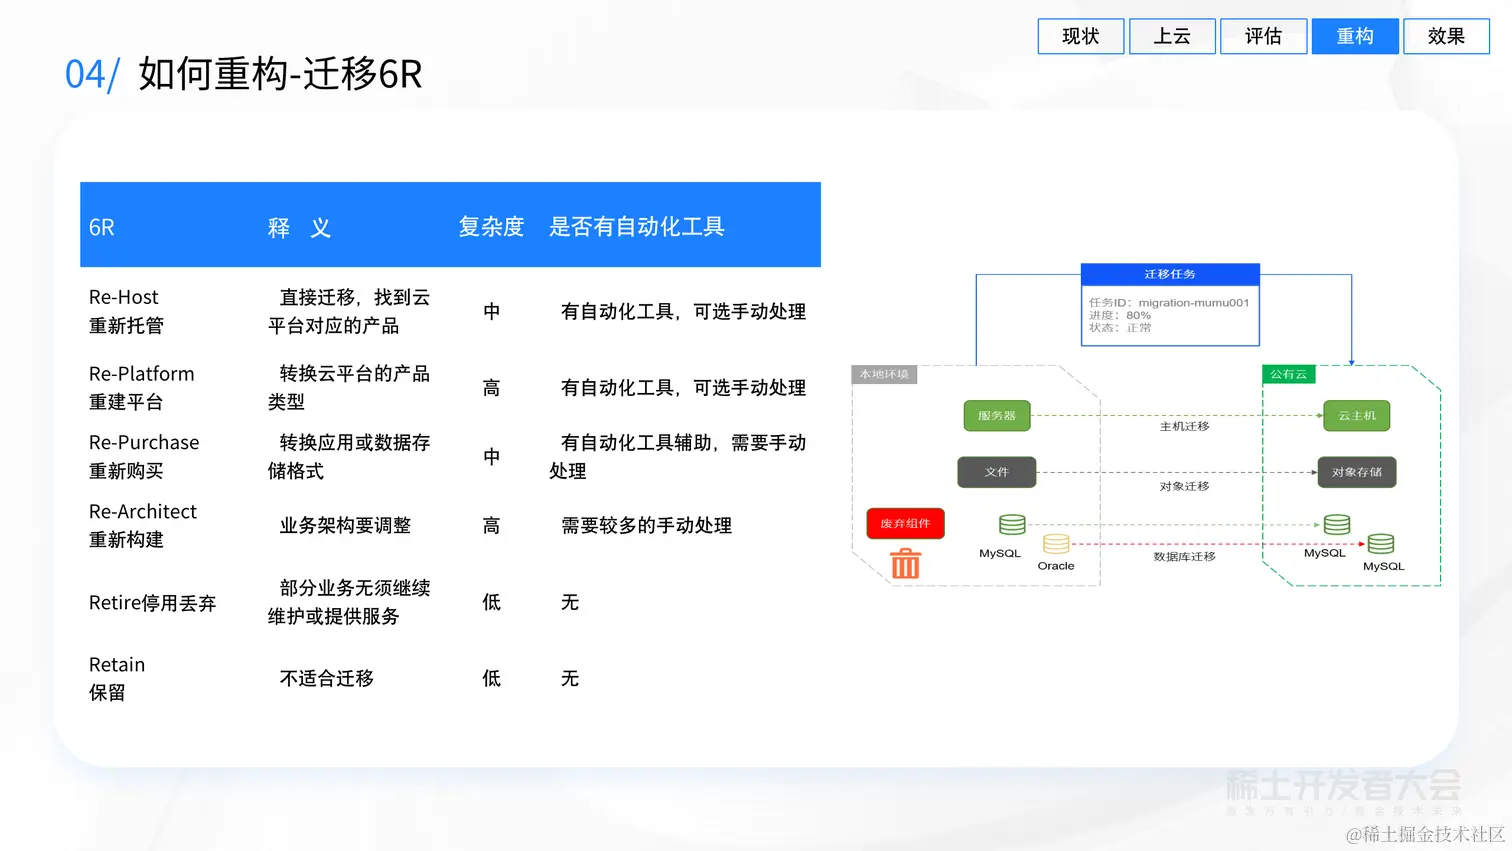
Task: Select the Retain 保留 cell
Action: (117, 678)
